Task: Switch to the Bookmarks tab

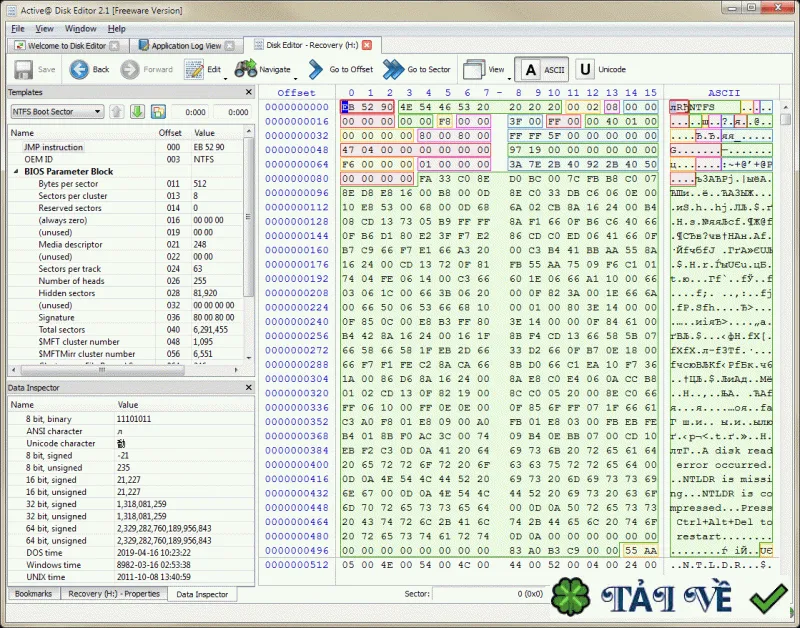Action: [x=34, y=593]
